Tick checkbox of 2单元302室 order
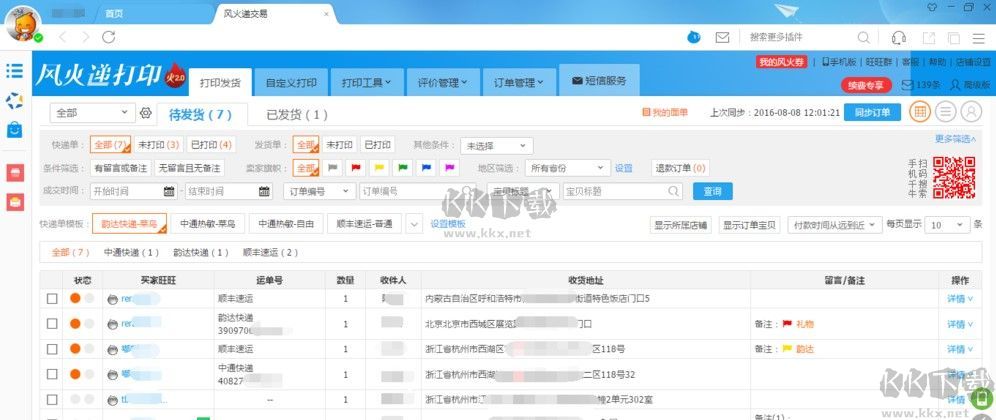This screenshot has width=996, height=420. (52, 400)
